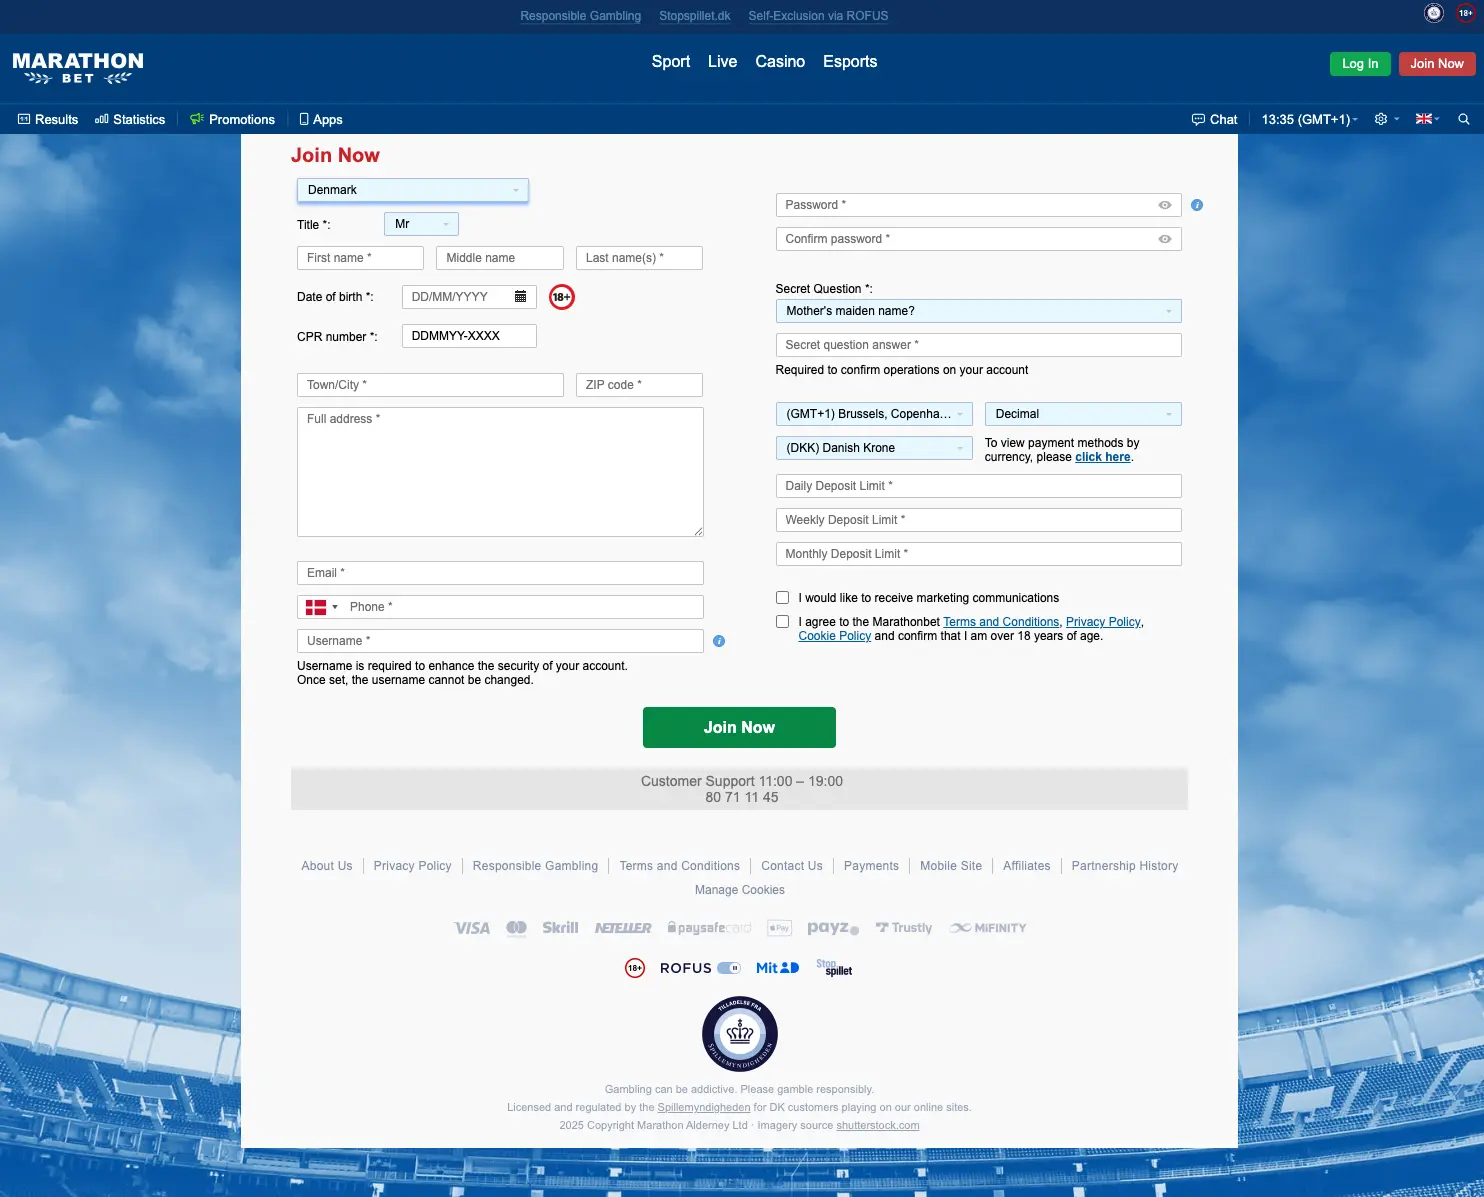This screenshot has height=1197, width=1484.
Task: Select the Esports menu item
Action: click(849, 61)
